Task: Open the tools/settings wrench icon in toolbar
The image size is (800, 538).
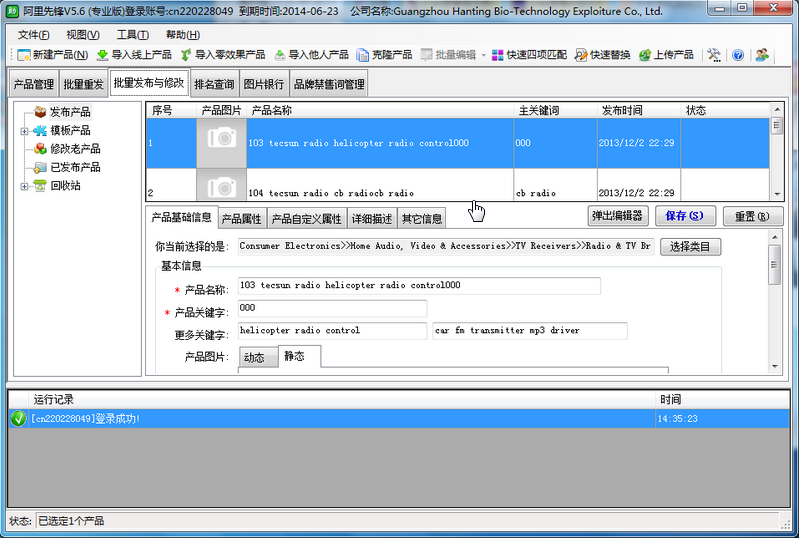Action: [714, 55]
